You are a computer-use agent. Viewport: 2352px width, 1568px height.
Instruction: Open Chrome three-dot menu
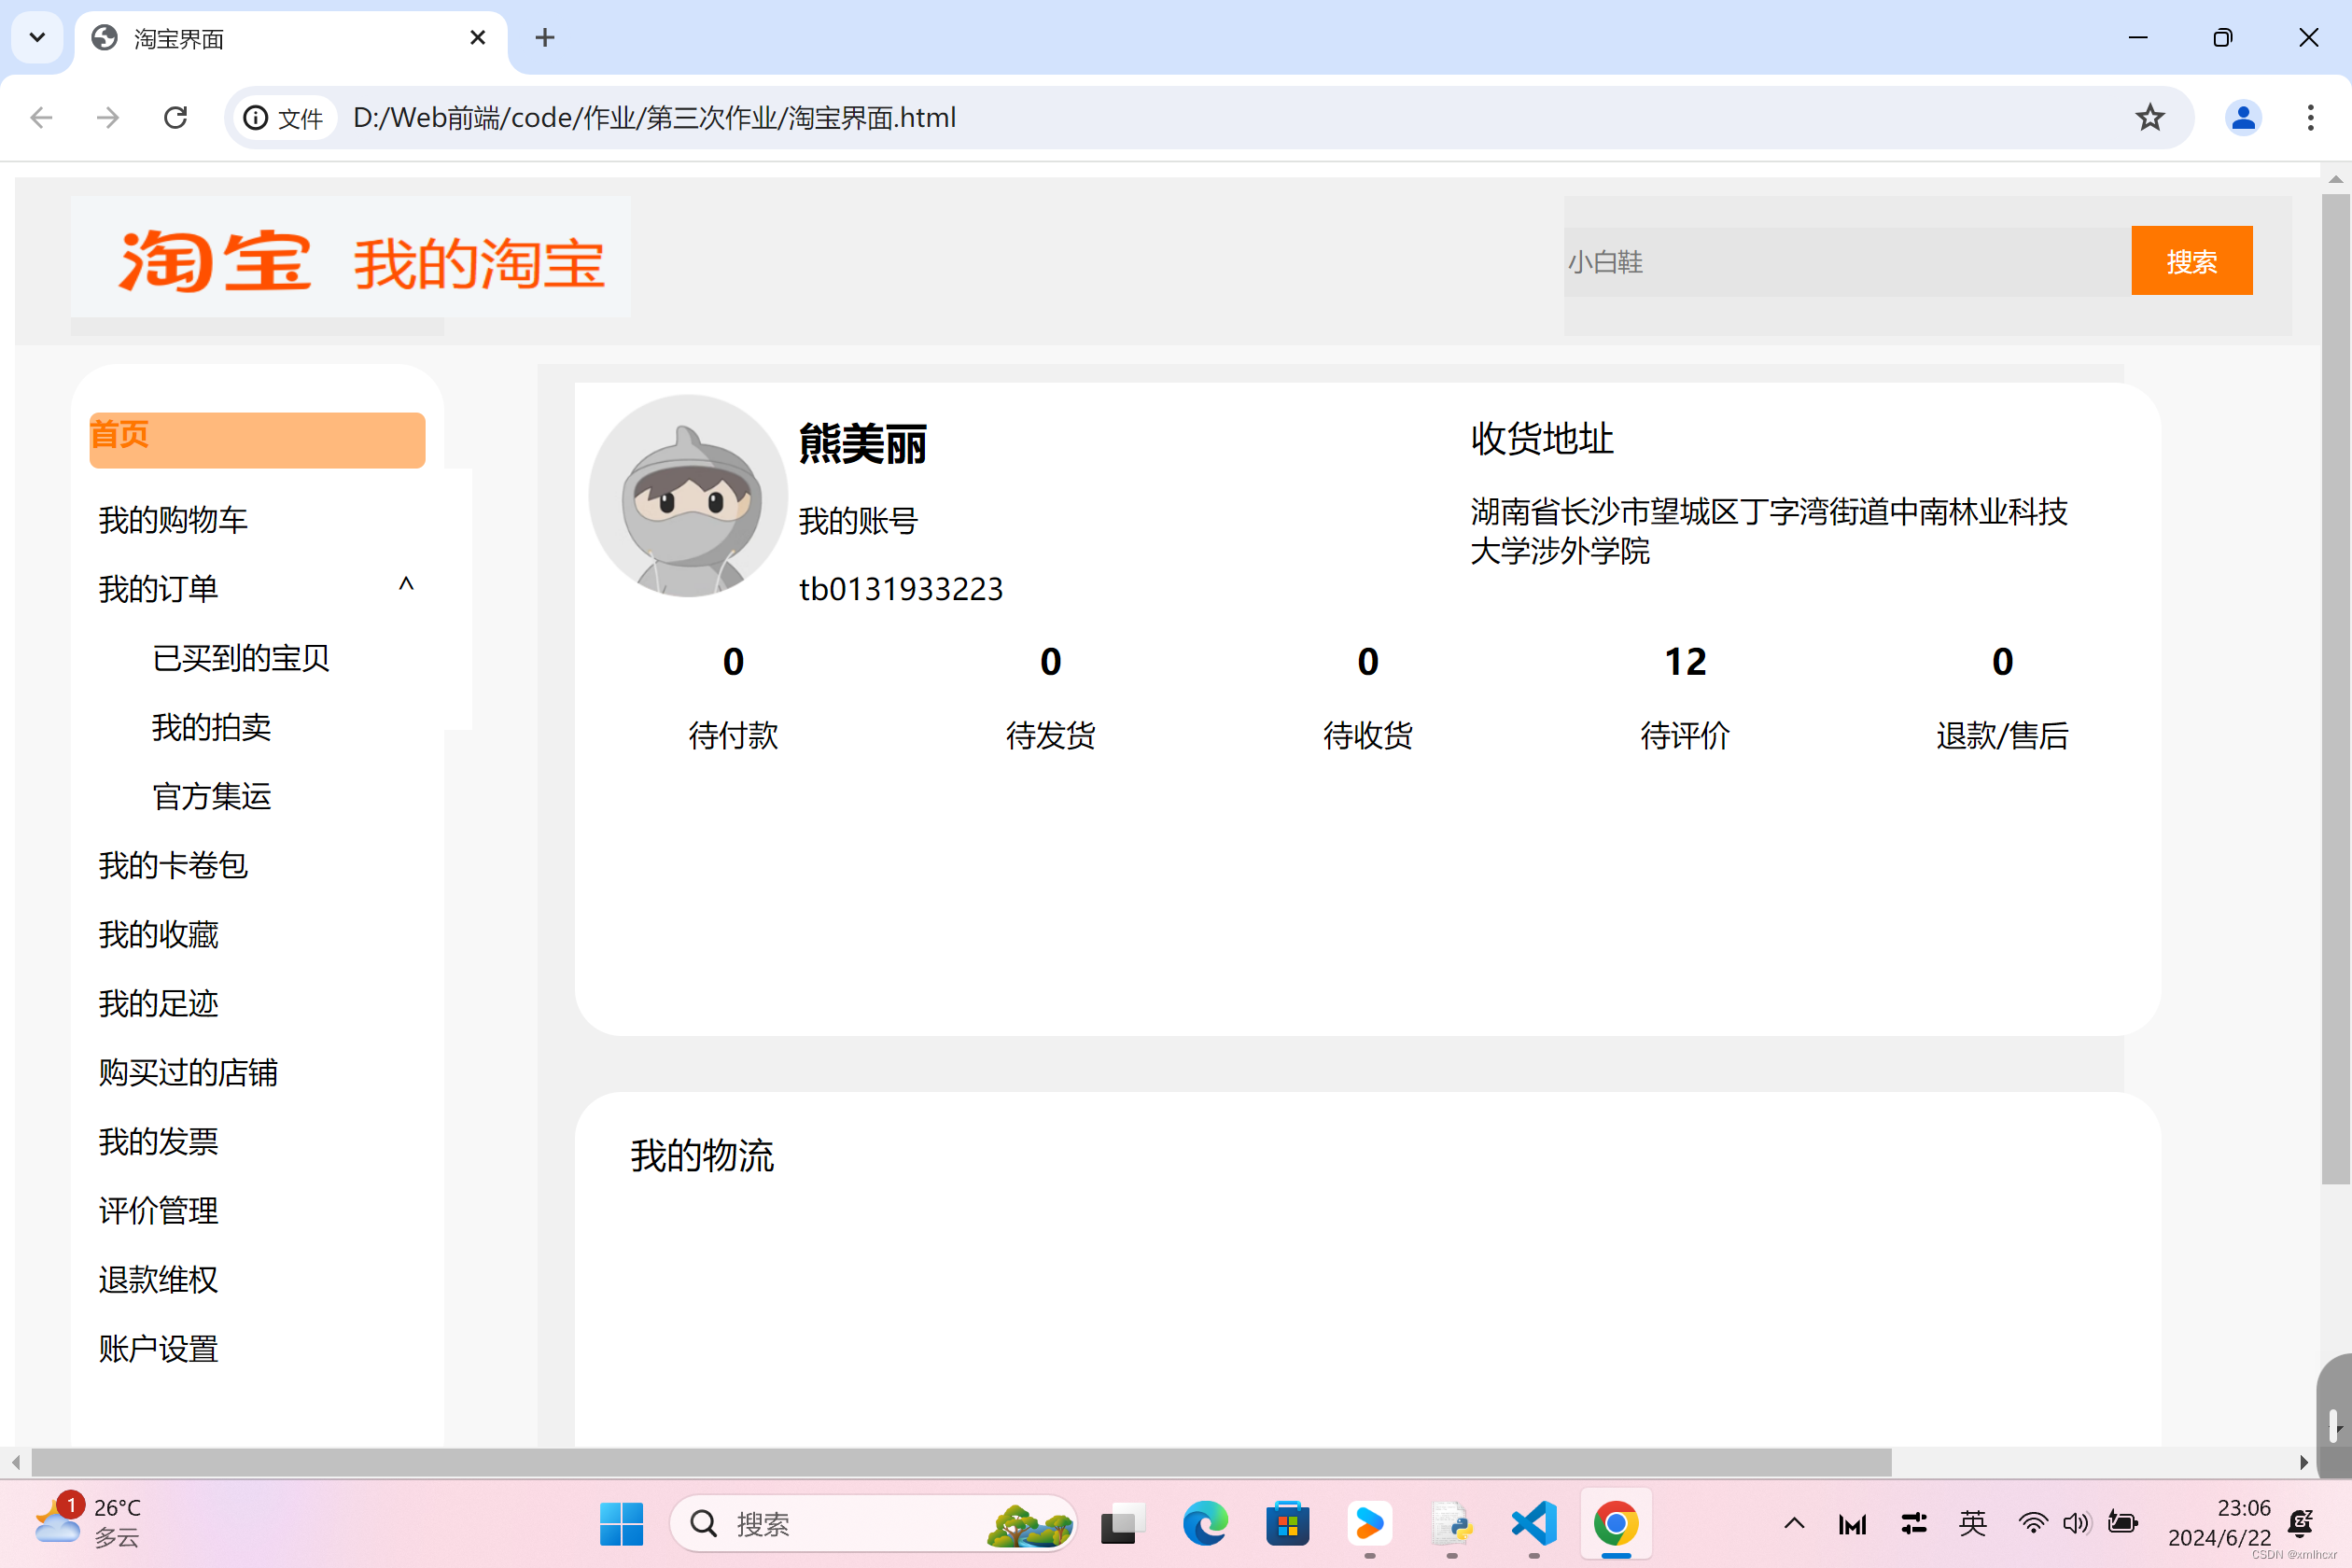tap(2310, 118)
